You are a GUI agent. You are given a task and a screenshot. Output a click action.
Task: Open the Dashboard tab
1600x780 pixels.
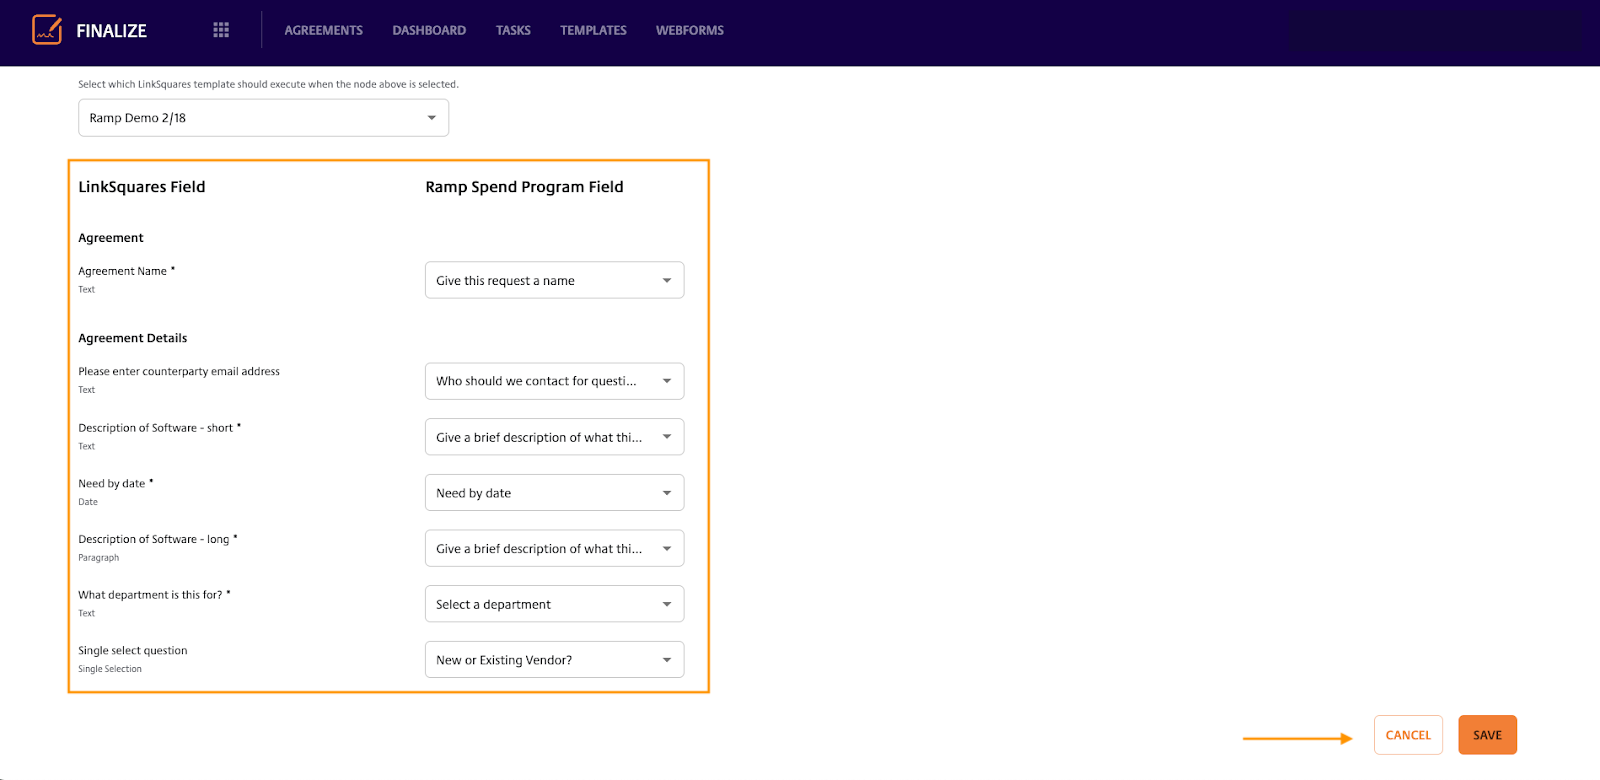coord(429,30)
